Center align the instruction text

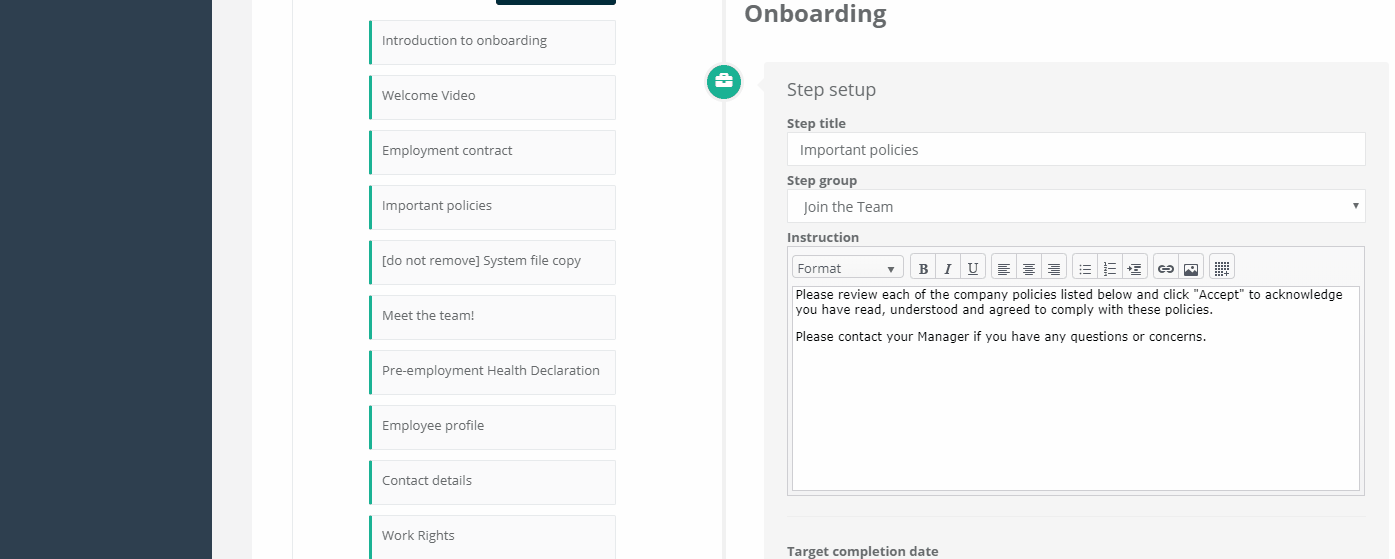1029,268
